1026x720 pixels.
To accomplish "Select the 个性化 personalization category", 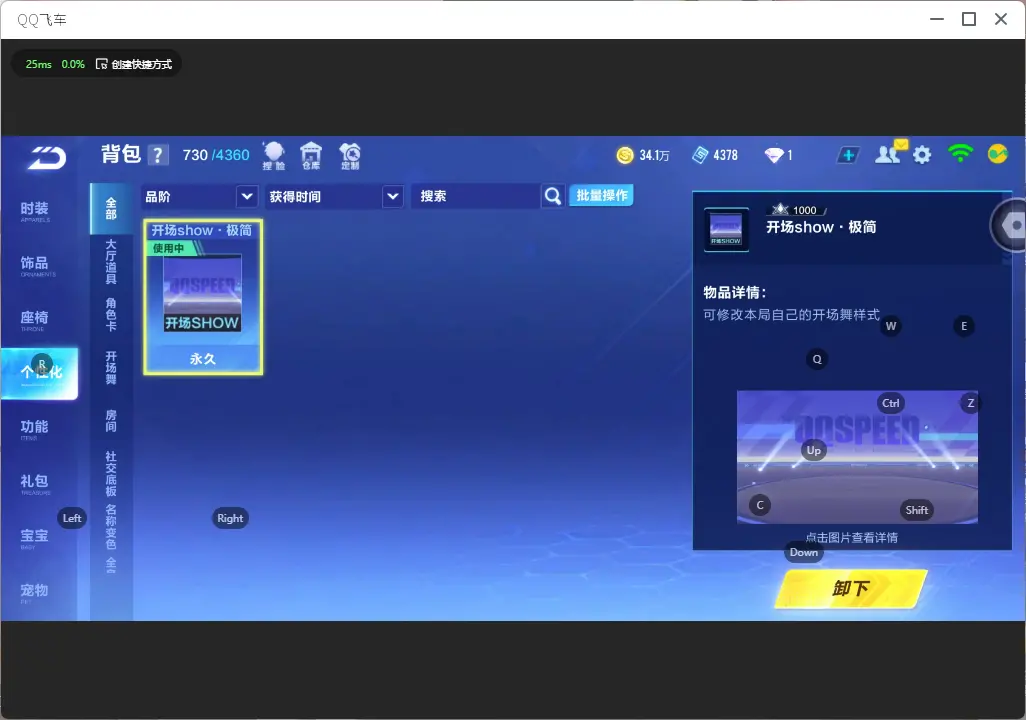I will (40, 373).
